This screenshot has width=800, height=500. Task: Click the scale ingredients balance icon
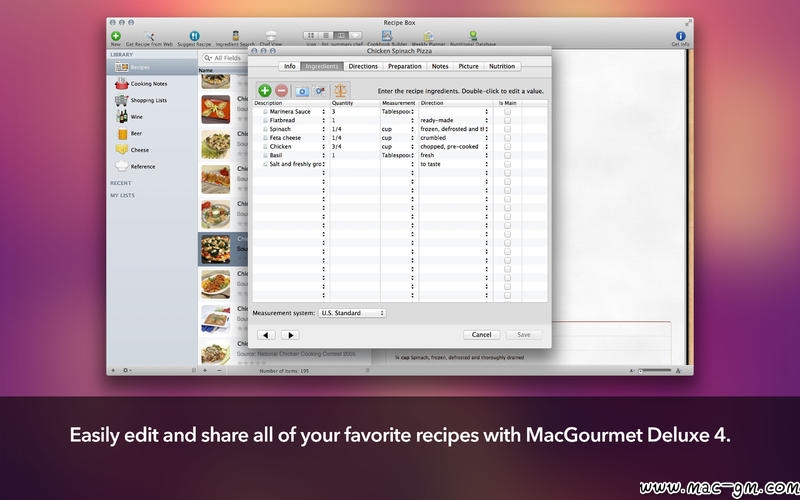[x=340, y=91]
